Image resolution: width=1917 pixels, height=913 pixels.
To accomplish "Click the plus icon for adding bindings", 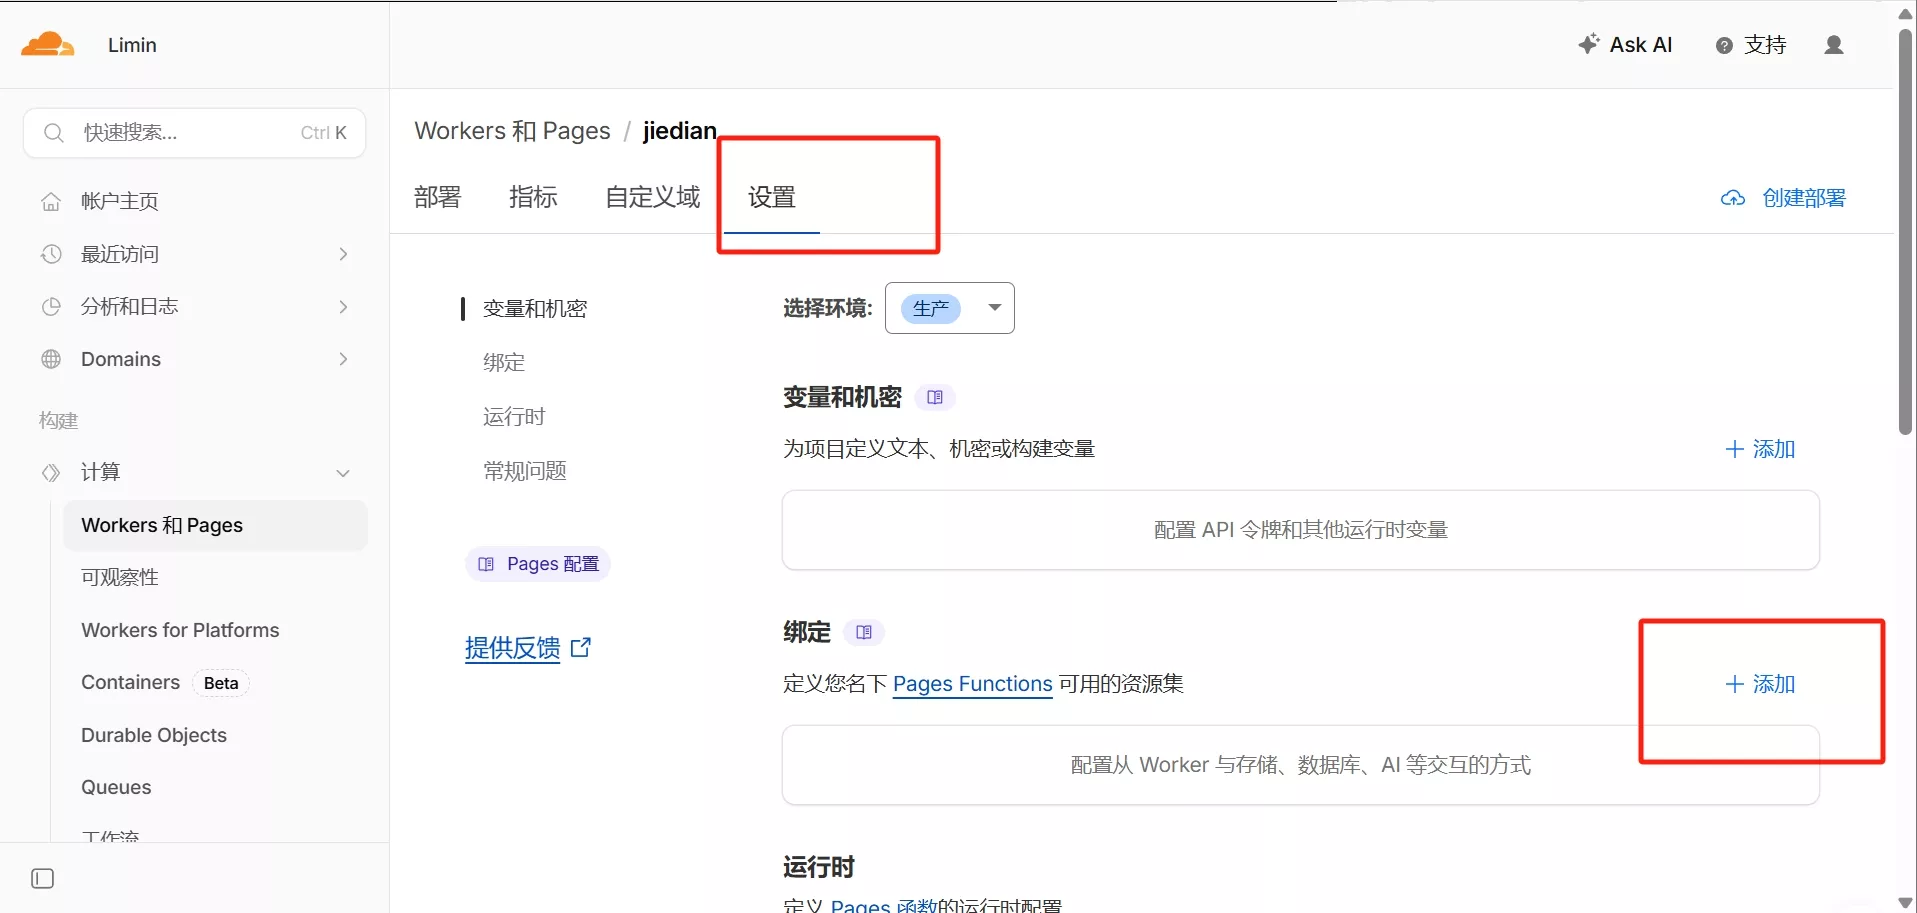I will [x=1735, y=684].
